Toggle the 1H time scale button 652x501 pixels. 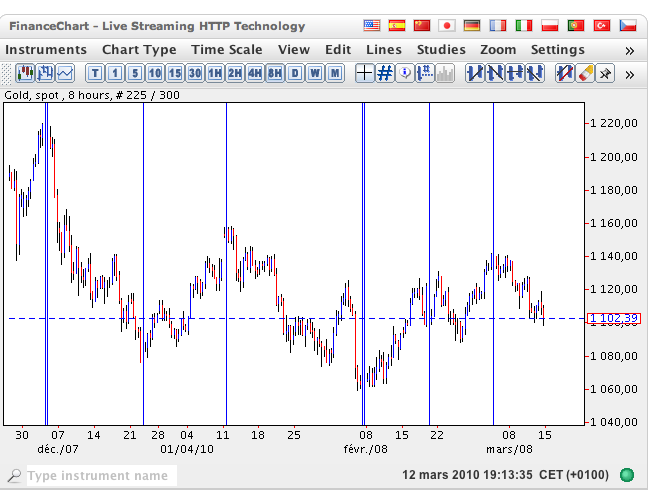pyautogui.click(x=214, y=72)
